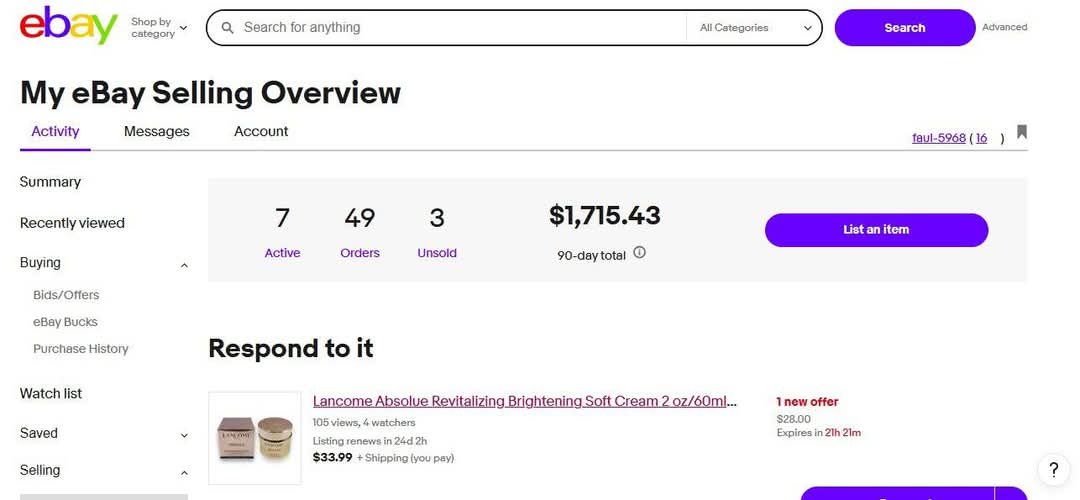Screen dimensions: 1080x500
Task: Expand the Shop by category menu
Action: tap(159, 28)
